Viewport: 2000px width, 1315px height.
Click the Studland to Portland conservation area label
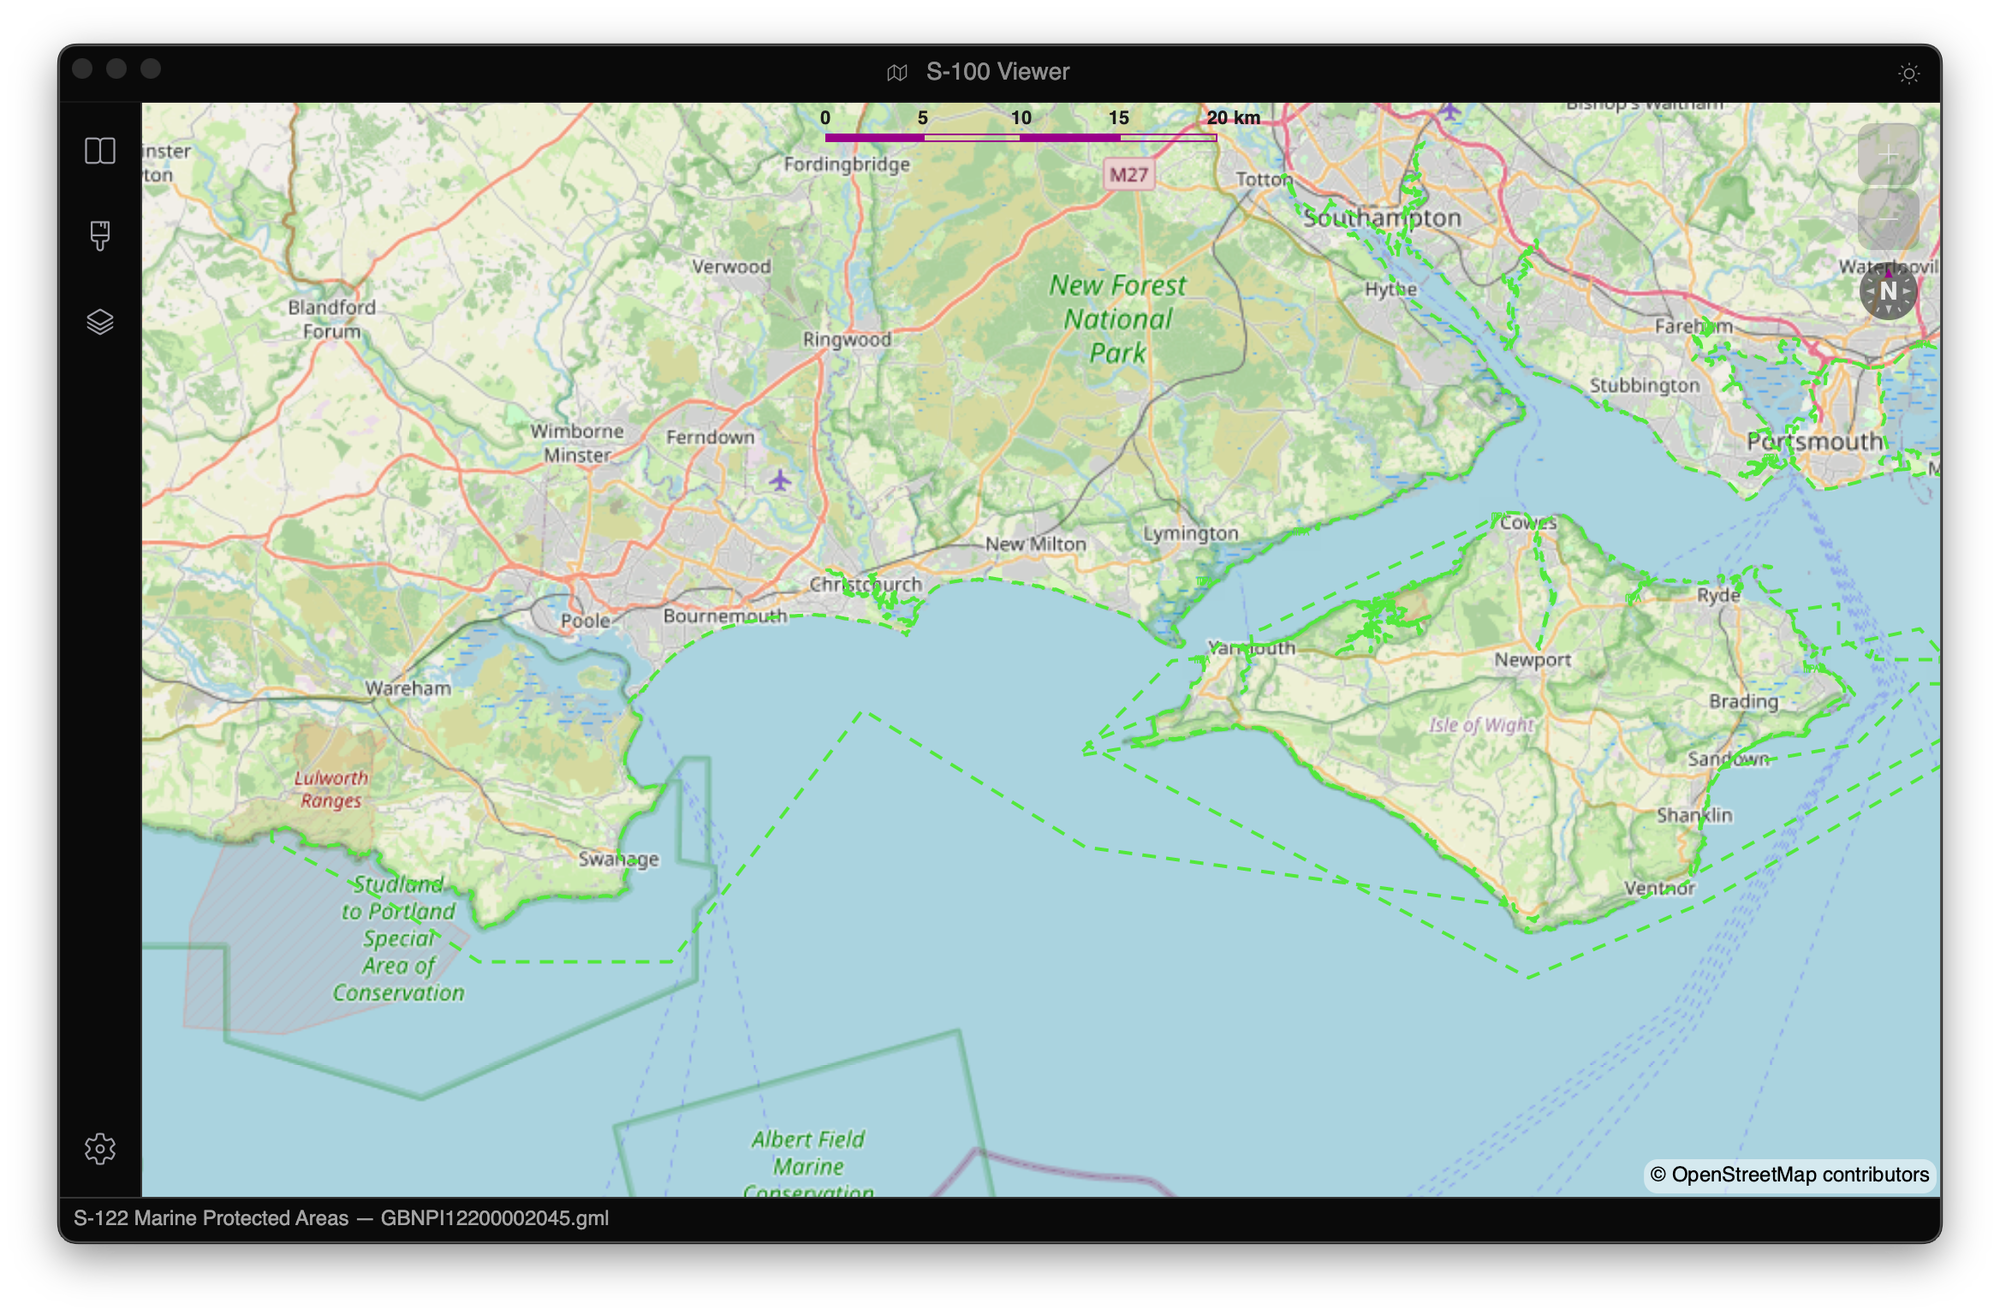point(399,938)
